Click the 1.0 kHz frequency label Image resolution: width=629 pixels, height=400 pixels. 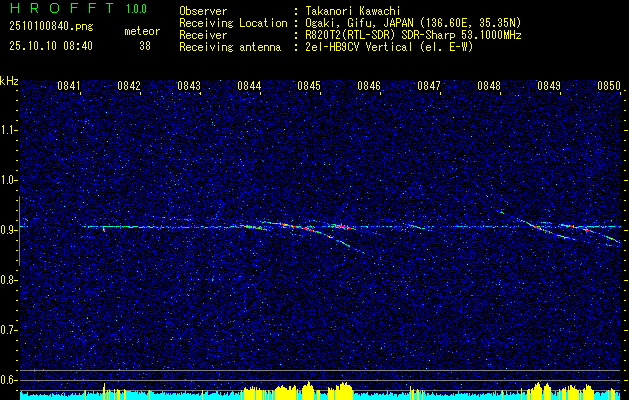click(8, 180)
